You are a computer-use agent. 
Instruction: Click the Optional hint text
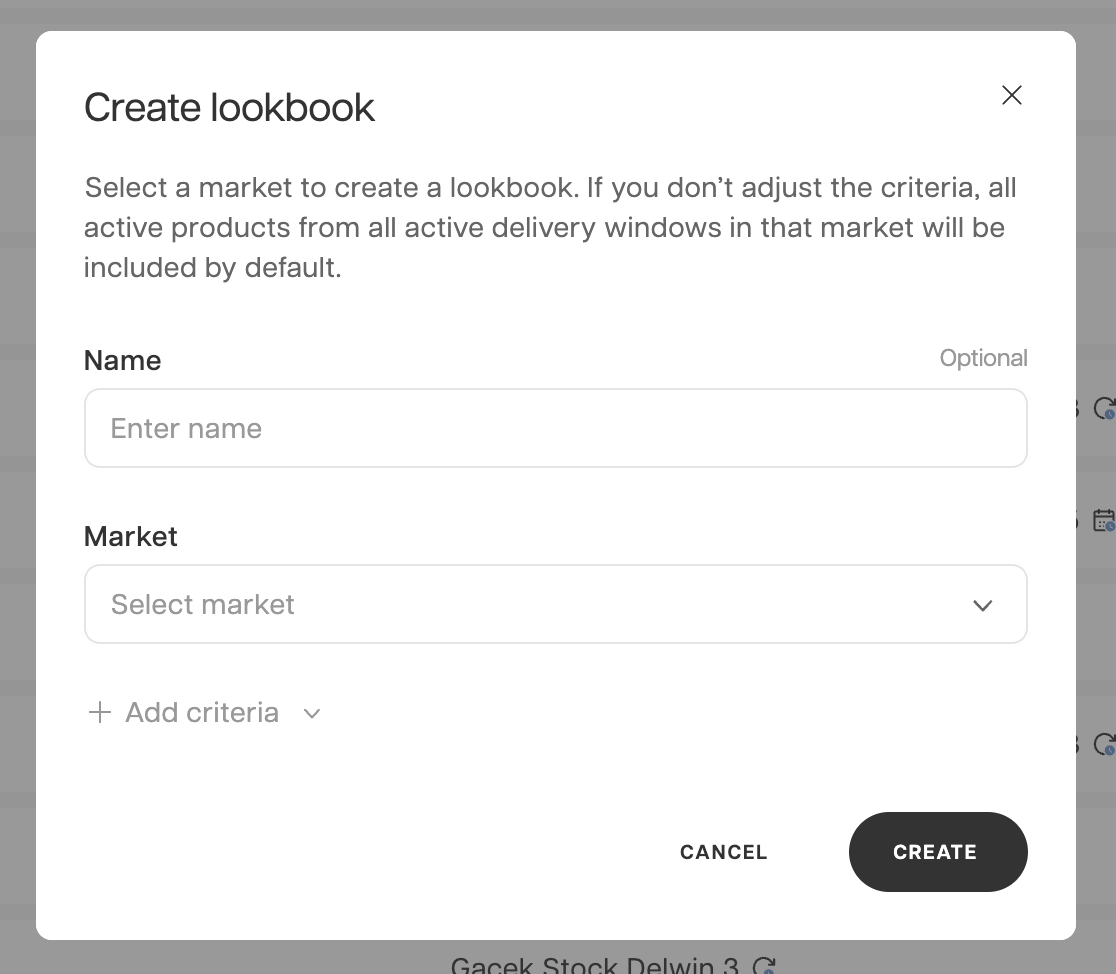click(x=983, y=358)
